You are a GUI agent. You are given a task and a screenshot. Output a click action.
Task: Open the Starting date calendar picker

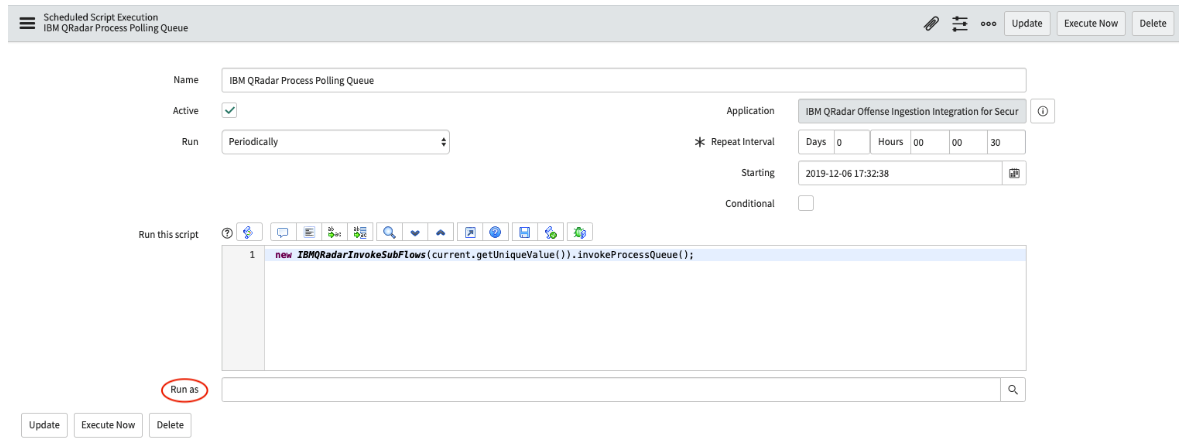(1014, 173)
